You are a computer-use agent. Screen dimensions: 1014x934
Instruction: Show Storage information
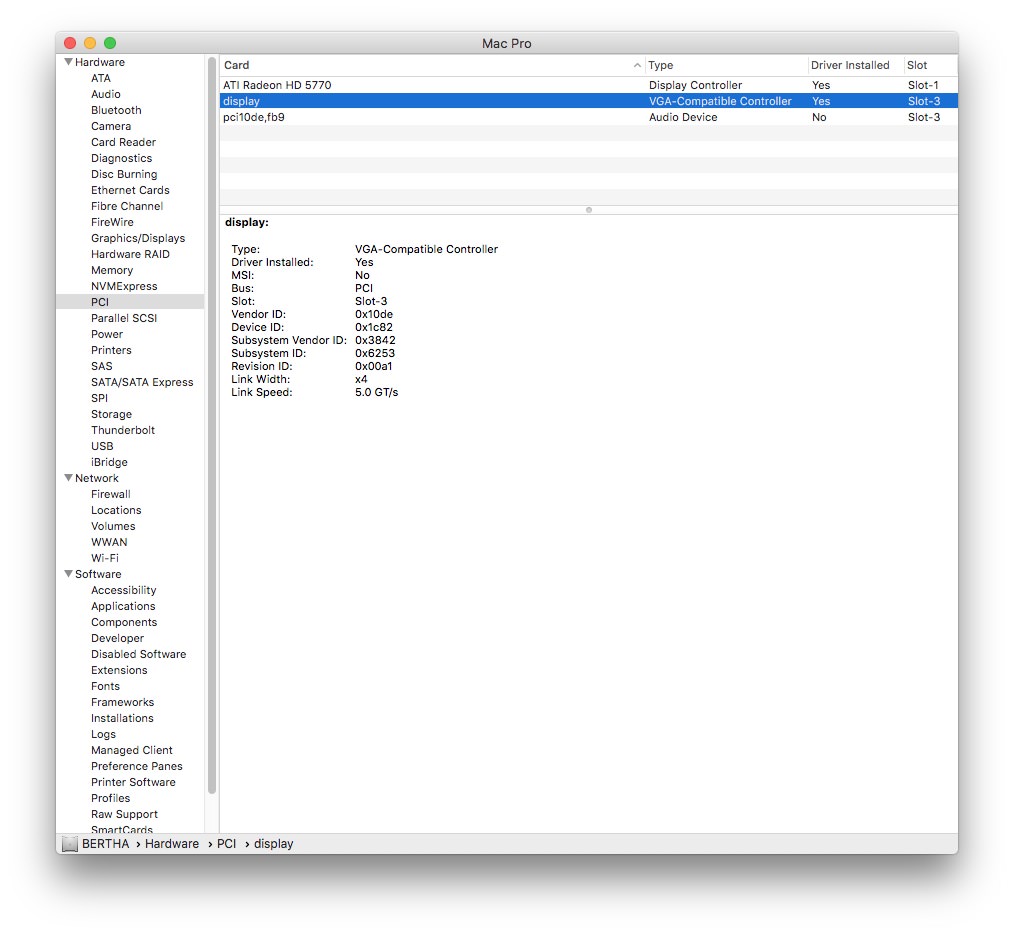pos(111,414)
